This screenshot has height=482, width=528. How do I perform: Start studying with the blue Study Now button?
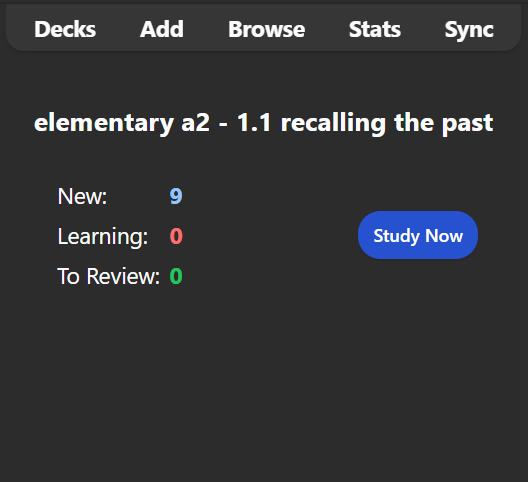click(418, 235)
